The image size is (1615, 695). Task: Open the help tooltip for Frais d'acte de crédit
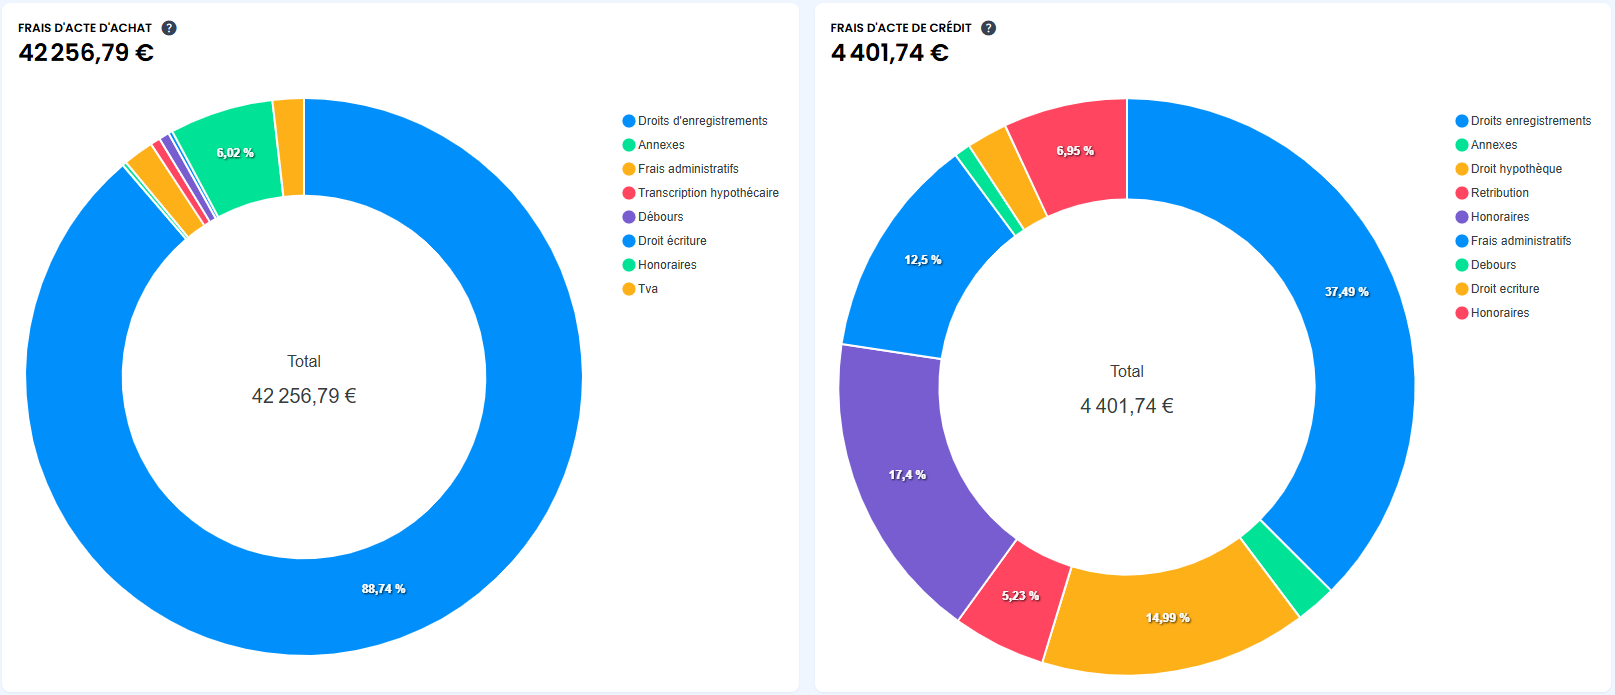[x=988, y=28]
